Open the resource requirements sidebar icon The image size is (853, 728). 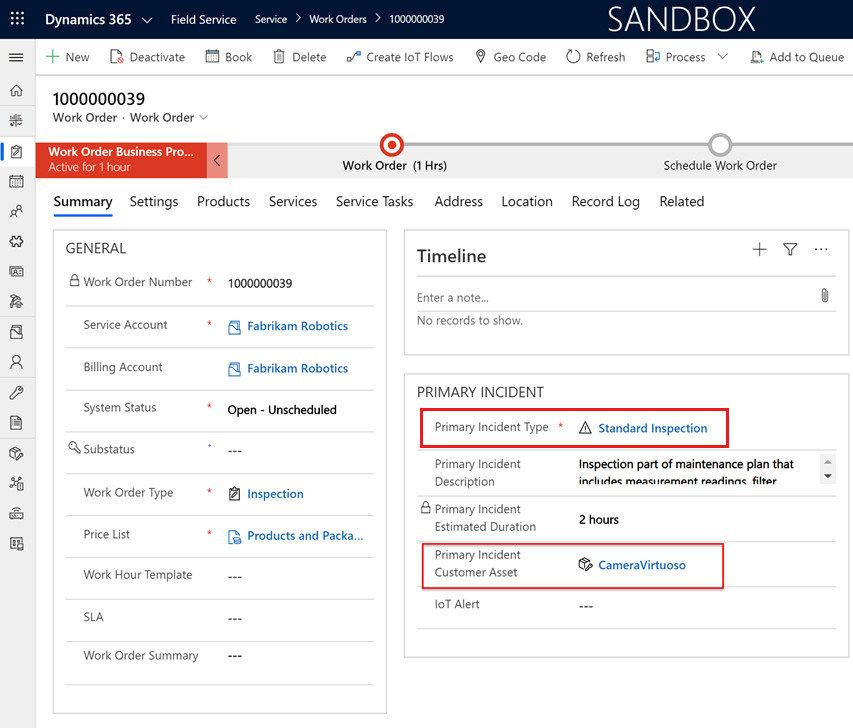tap(17, 211)
